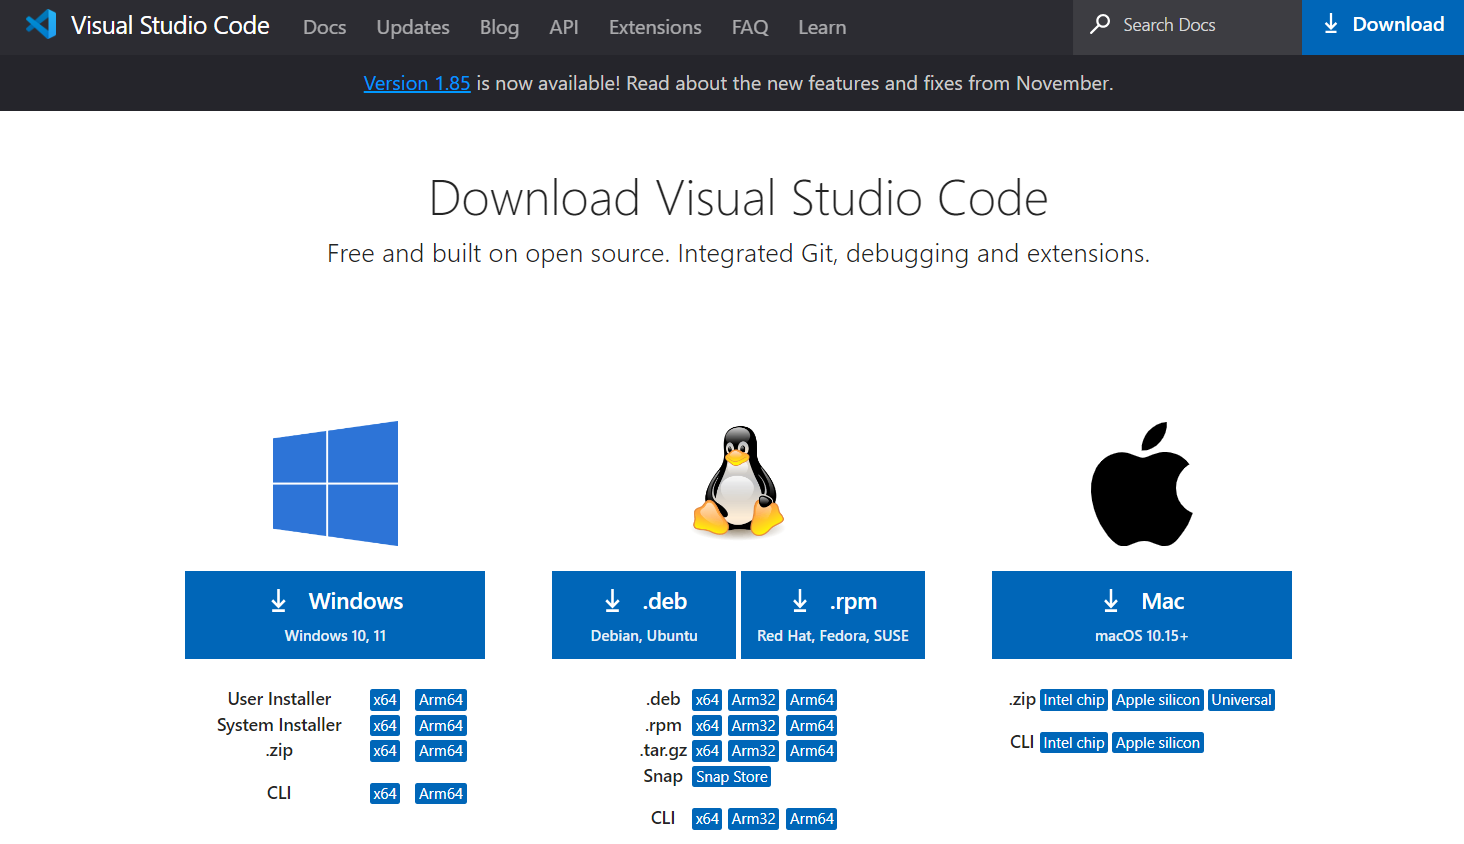Screen dimensions: 1464x844
Task: Open the Learn navigation link
Action: [822, 27]
